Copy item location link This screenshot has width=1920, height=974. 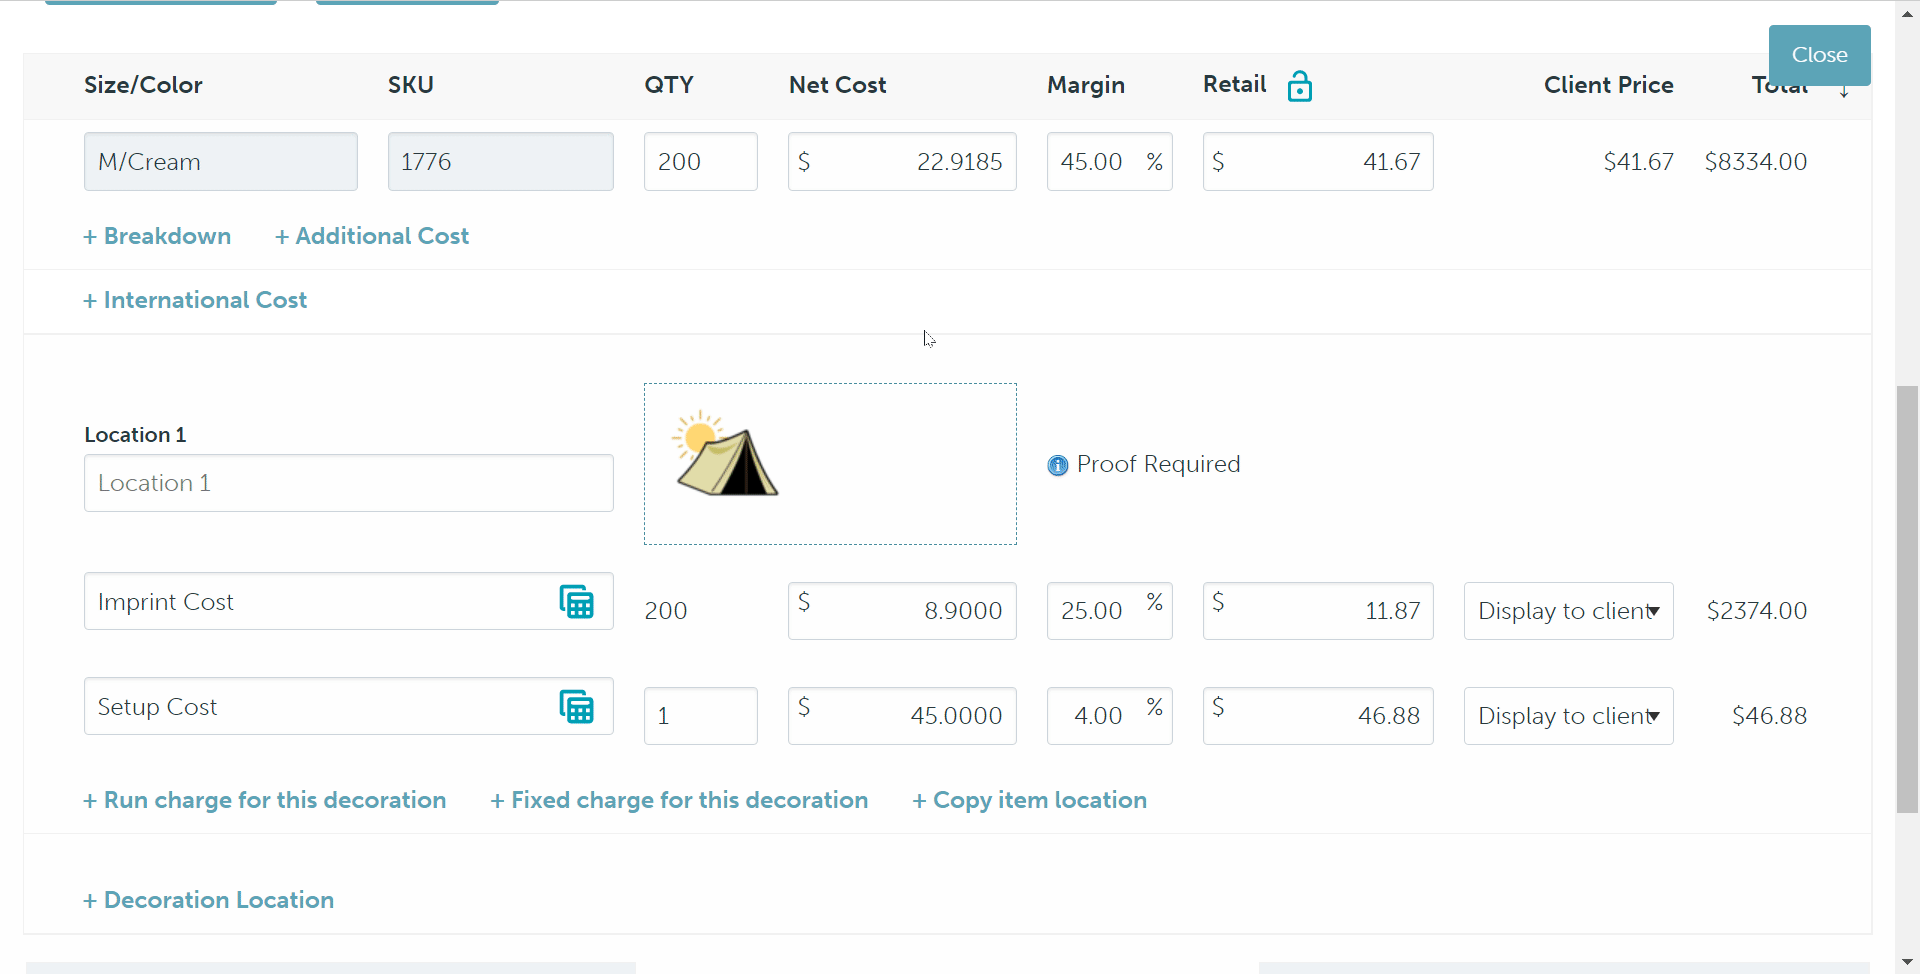coord(1029,800)
